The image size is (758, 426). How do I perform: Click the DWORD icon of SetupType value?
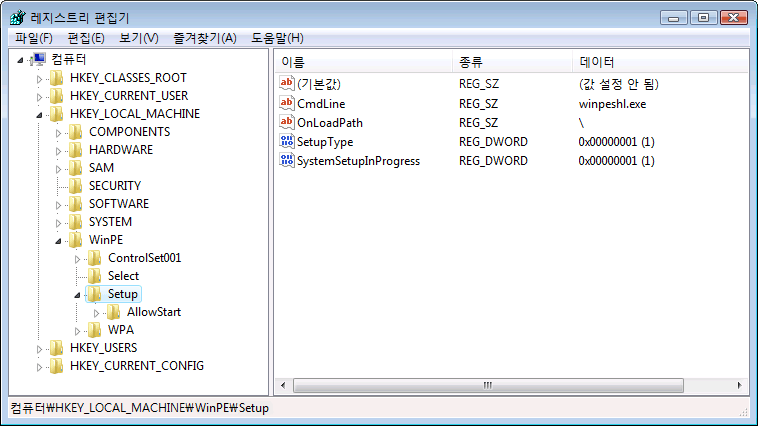[287, 141]
